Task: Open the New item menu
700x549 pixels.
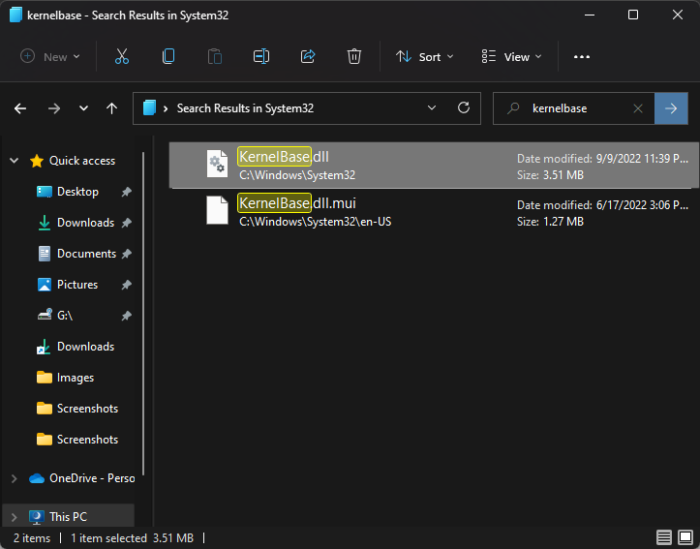Action: (x=45, y=57)
